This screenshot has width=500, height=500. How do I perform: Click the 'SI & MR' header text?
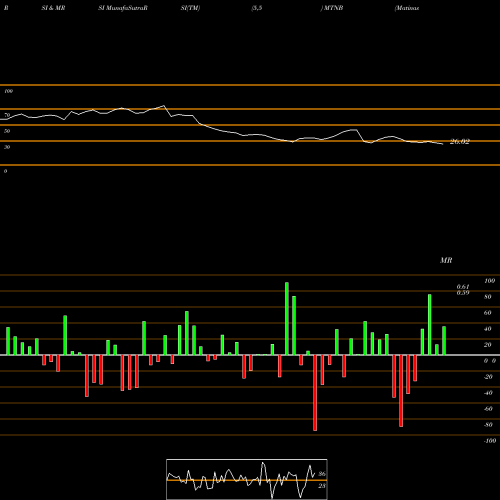click(53, 8)
